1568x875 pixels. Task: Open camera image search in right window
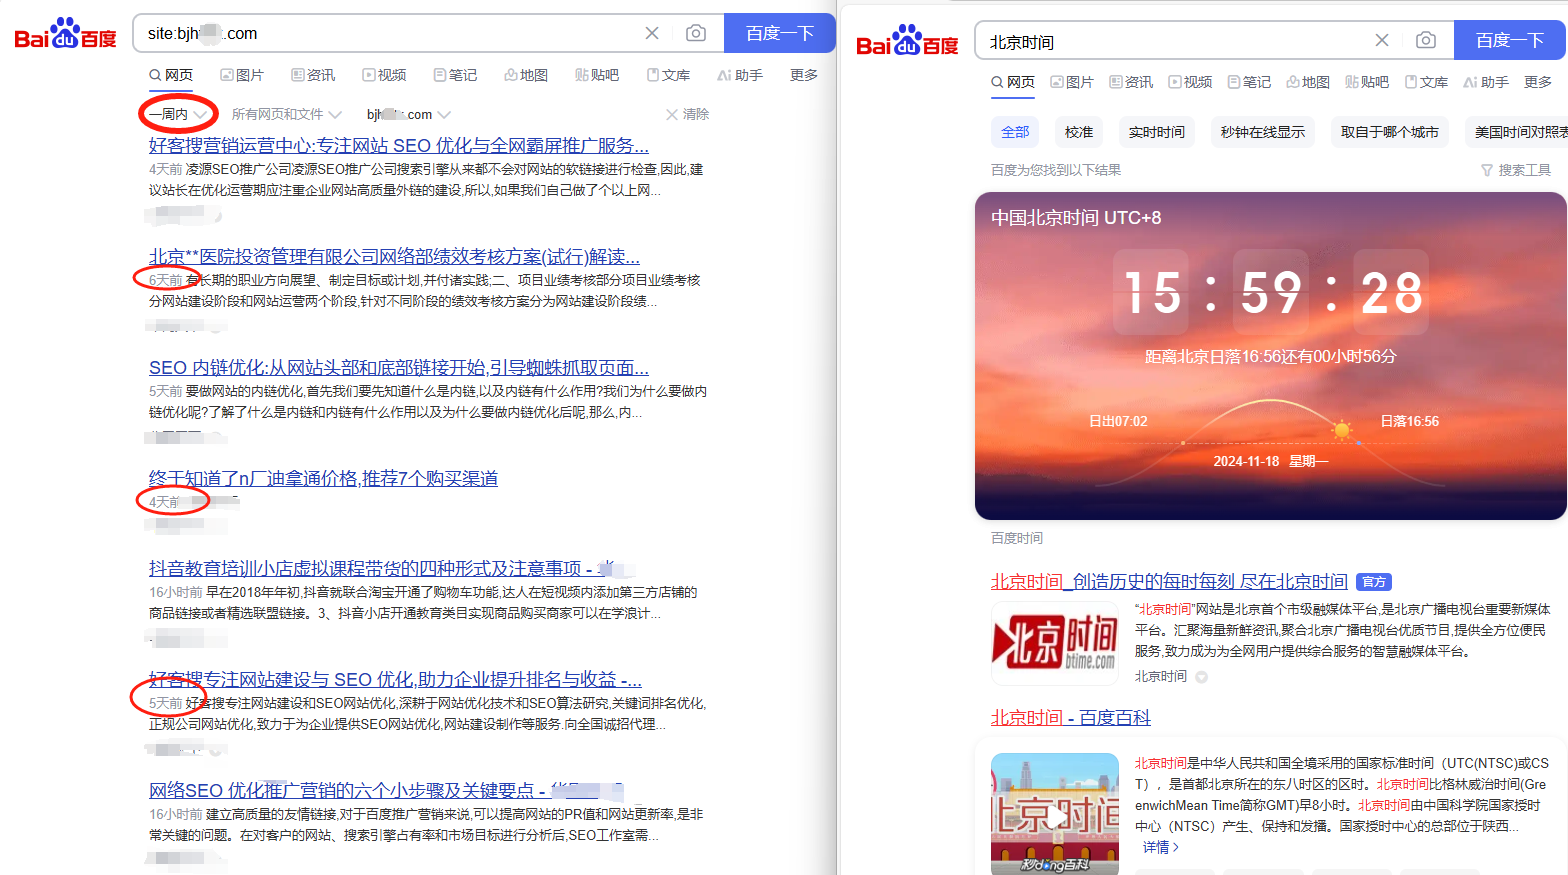(x=1426, y=40)
